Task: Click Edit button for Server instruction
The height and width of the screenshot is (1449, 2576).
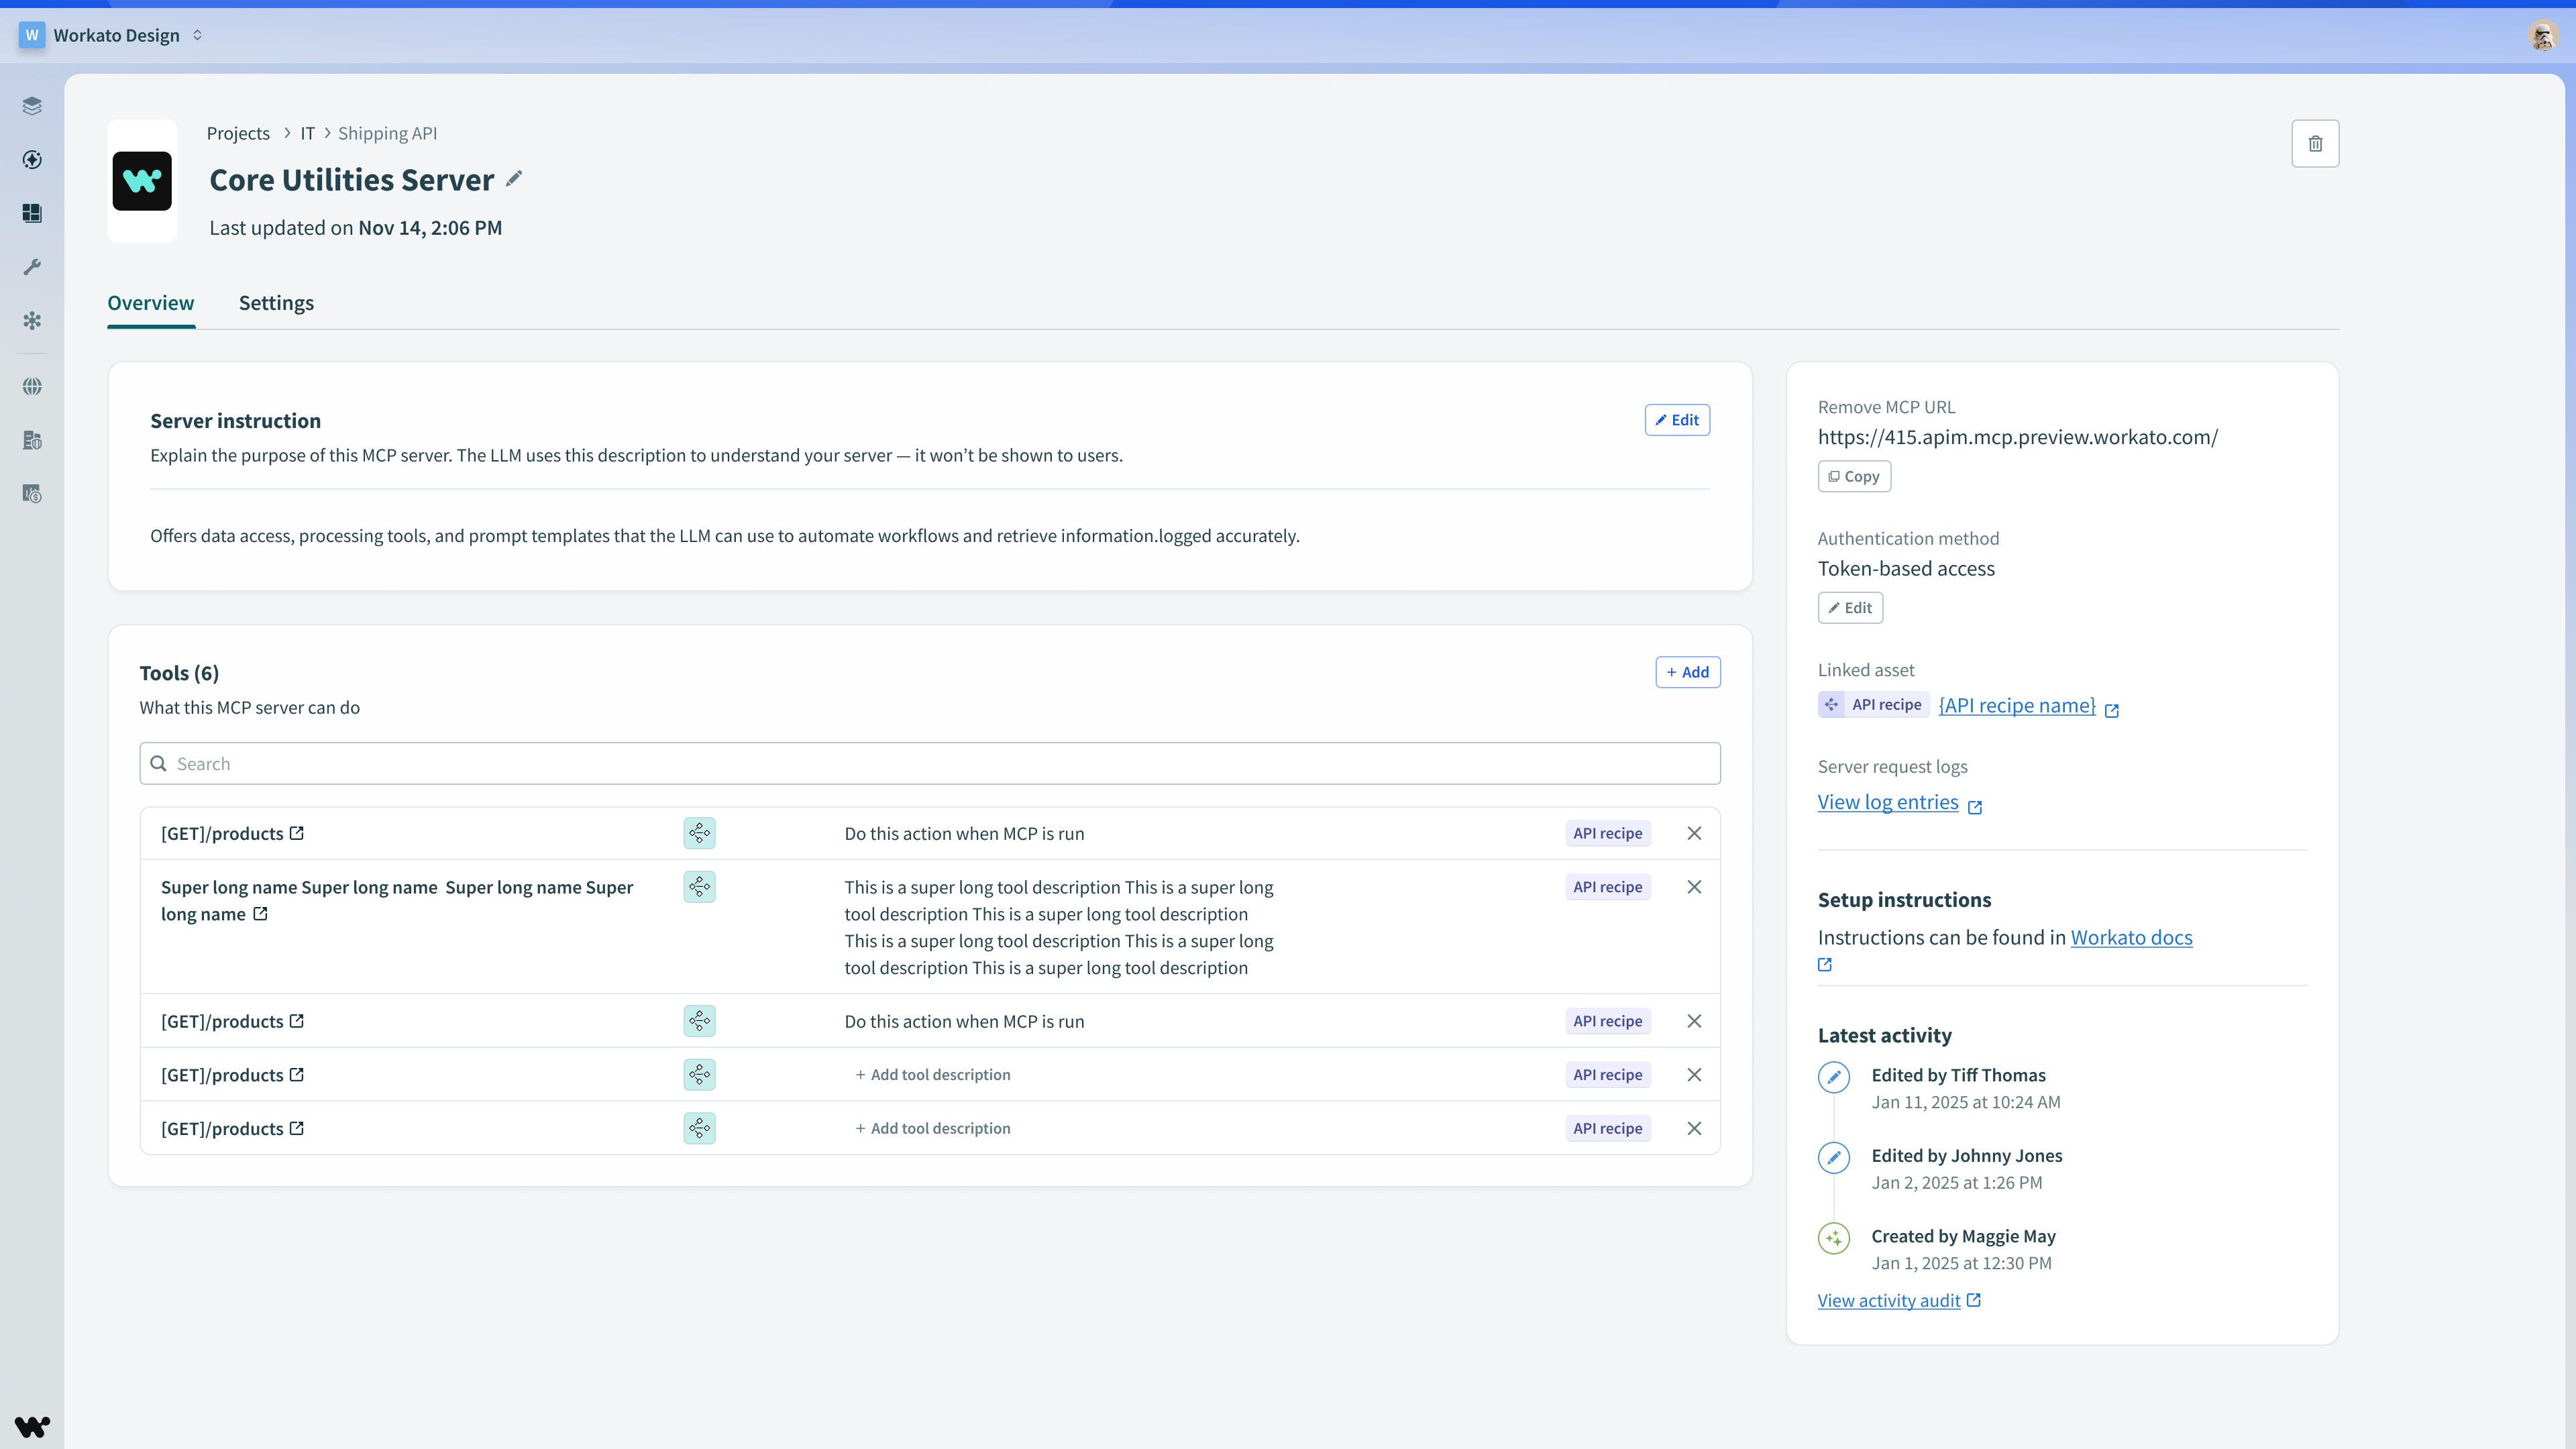Action: coord(1677,420)
